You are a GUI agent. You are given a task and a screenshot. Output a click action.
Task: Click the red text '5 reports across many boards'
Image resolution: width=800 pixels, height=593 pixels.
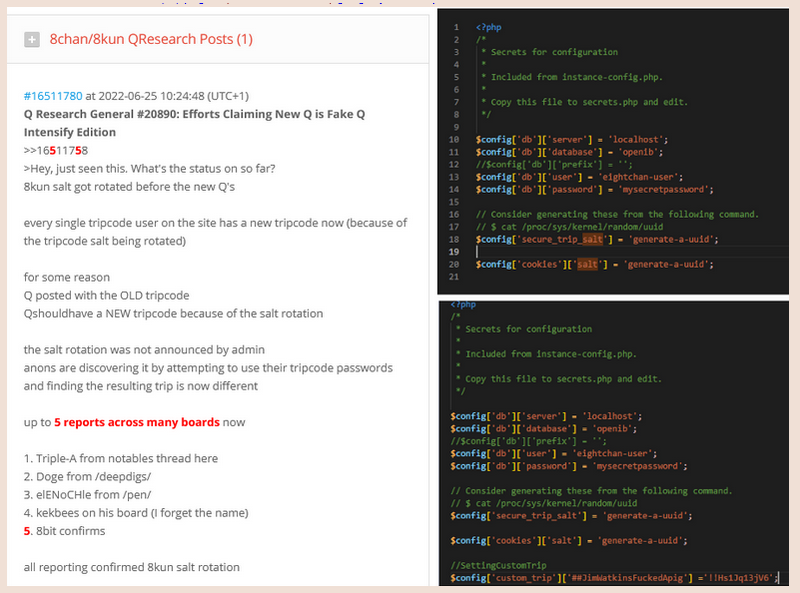point(137,422)
